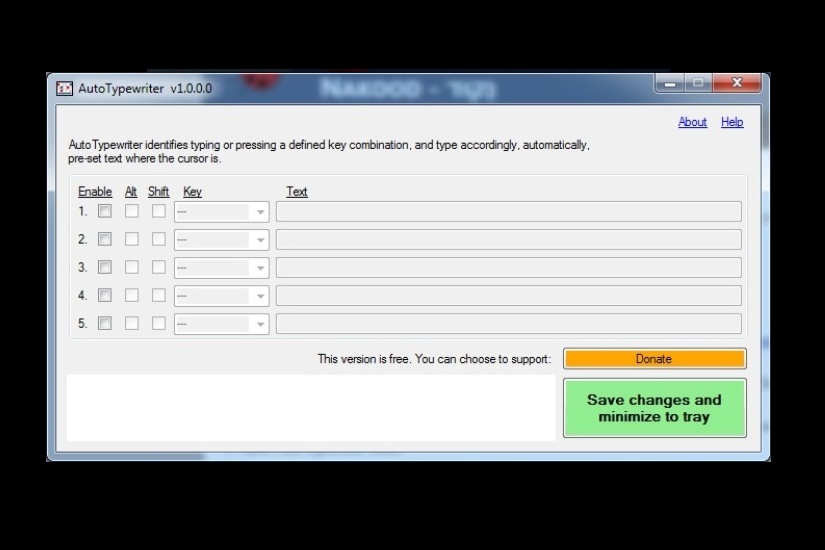The width and height of the screenshot is (825, 550).
Task: Tick the Enable checkbox for row 4
Action: 105,295
